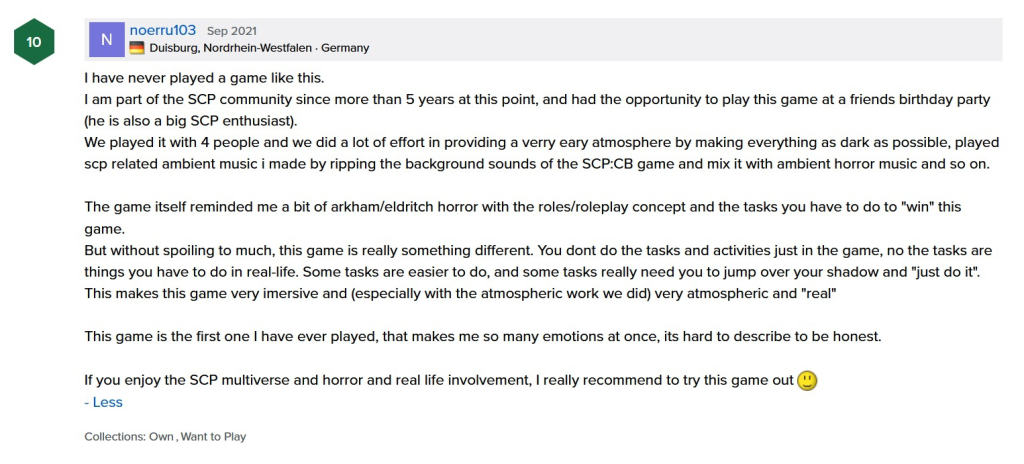
Task: Click the sentence about "so many emotions at once"
Action: 482,337
